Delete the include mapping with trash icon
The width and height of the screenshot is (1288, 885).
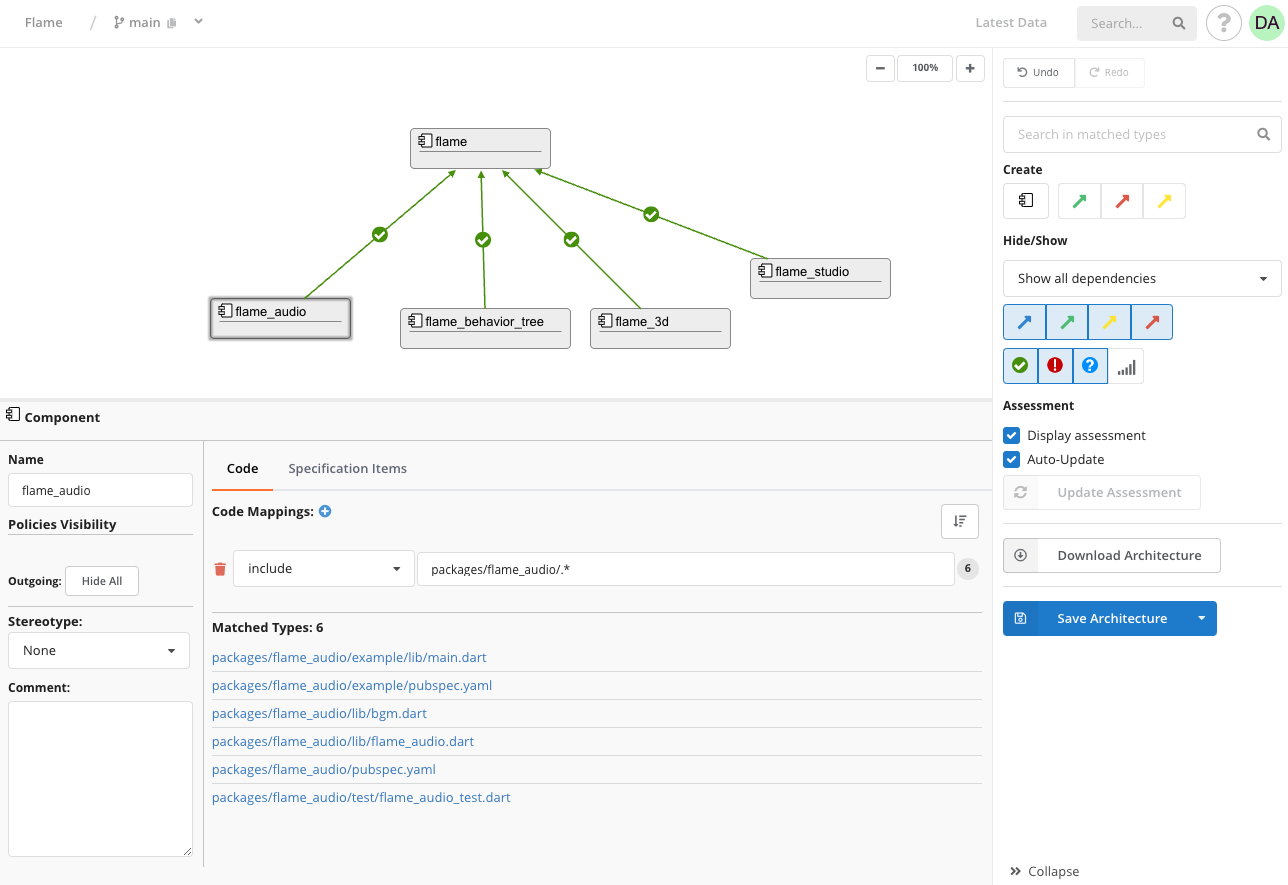click(x=221, y=569)
